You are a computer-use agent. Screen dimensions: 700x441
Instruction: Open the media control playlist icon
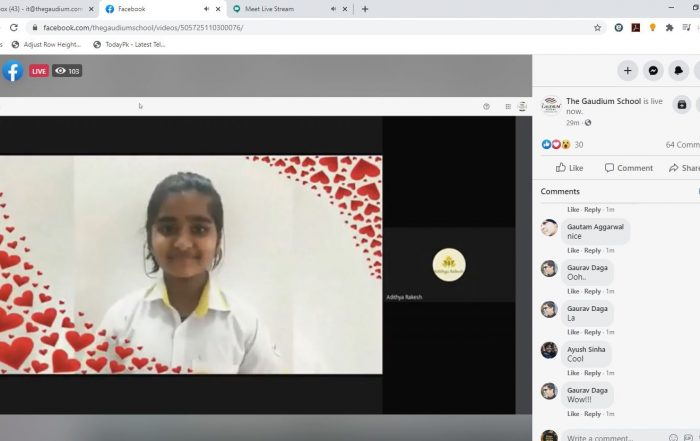686,28
